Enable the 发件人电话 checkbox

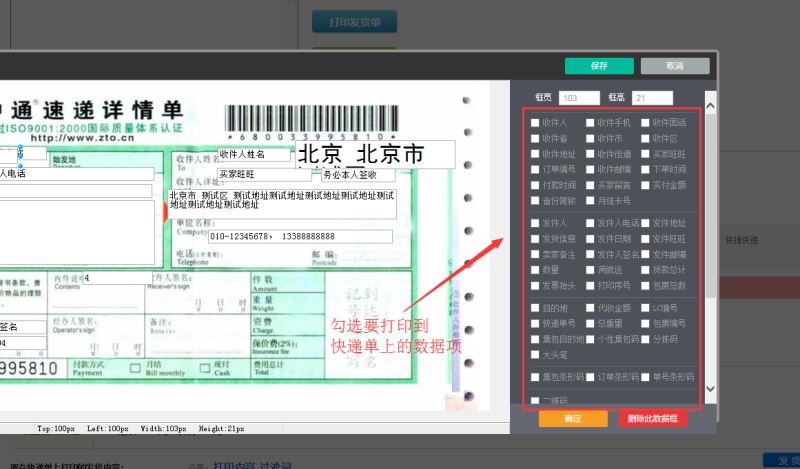tap(590, 223)
